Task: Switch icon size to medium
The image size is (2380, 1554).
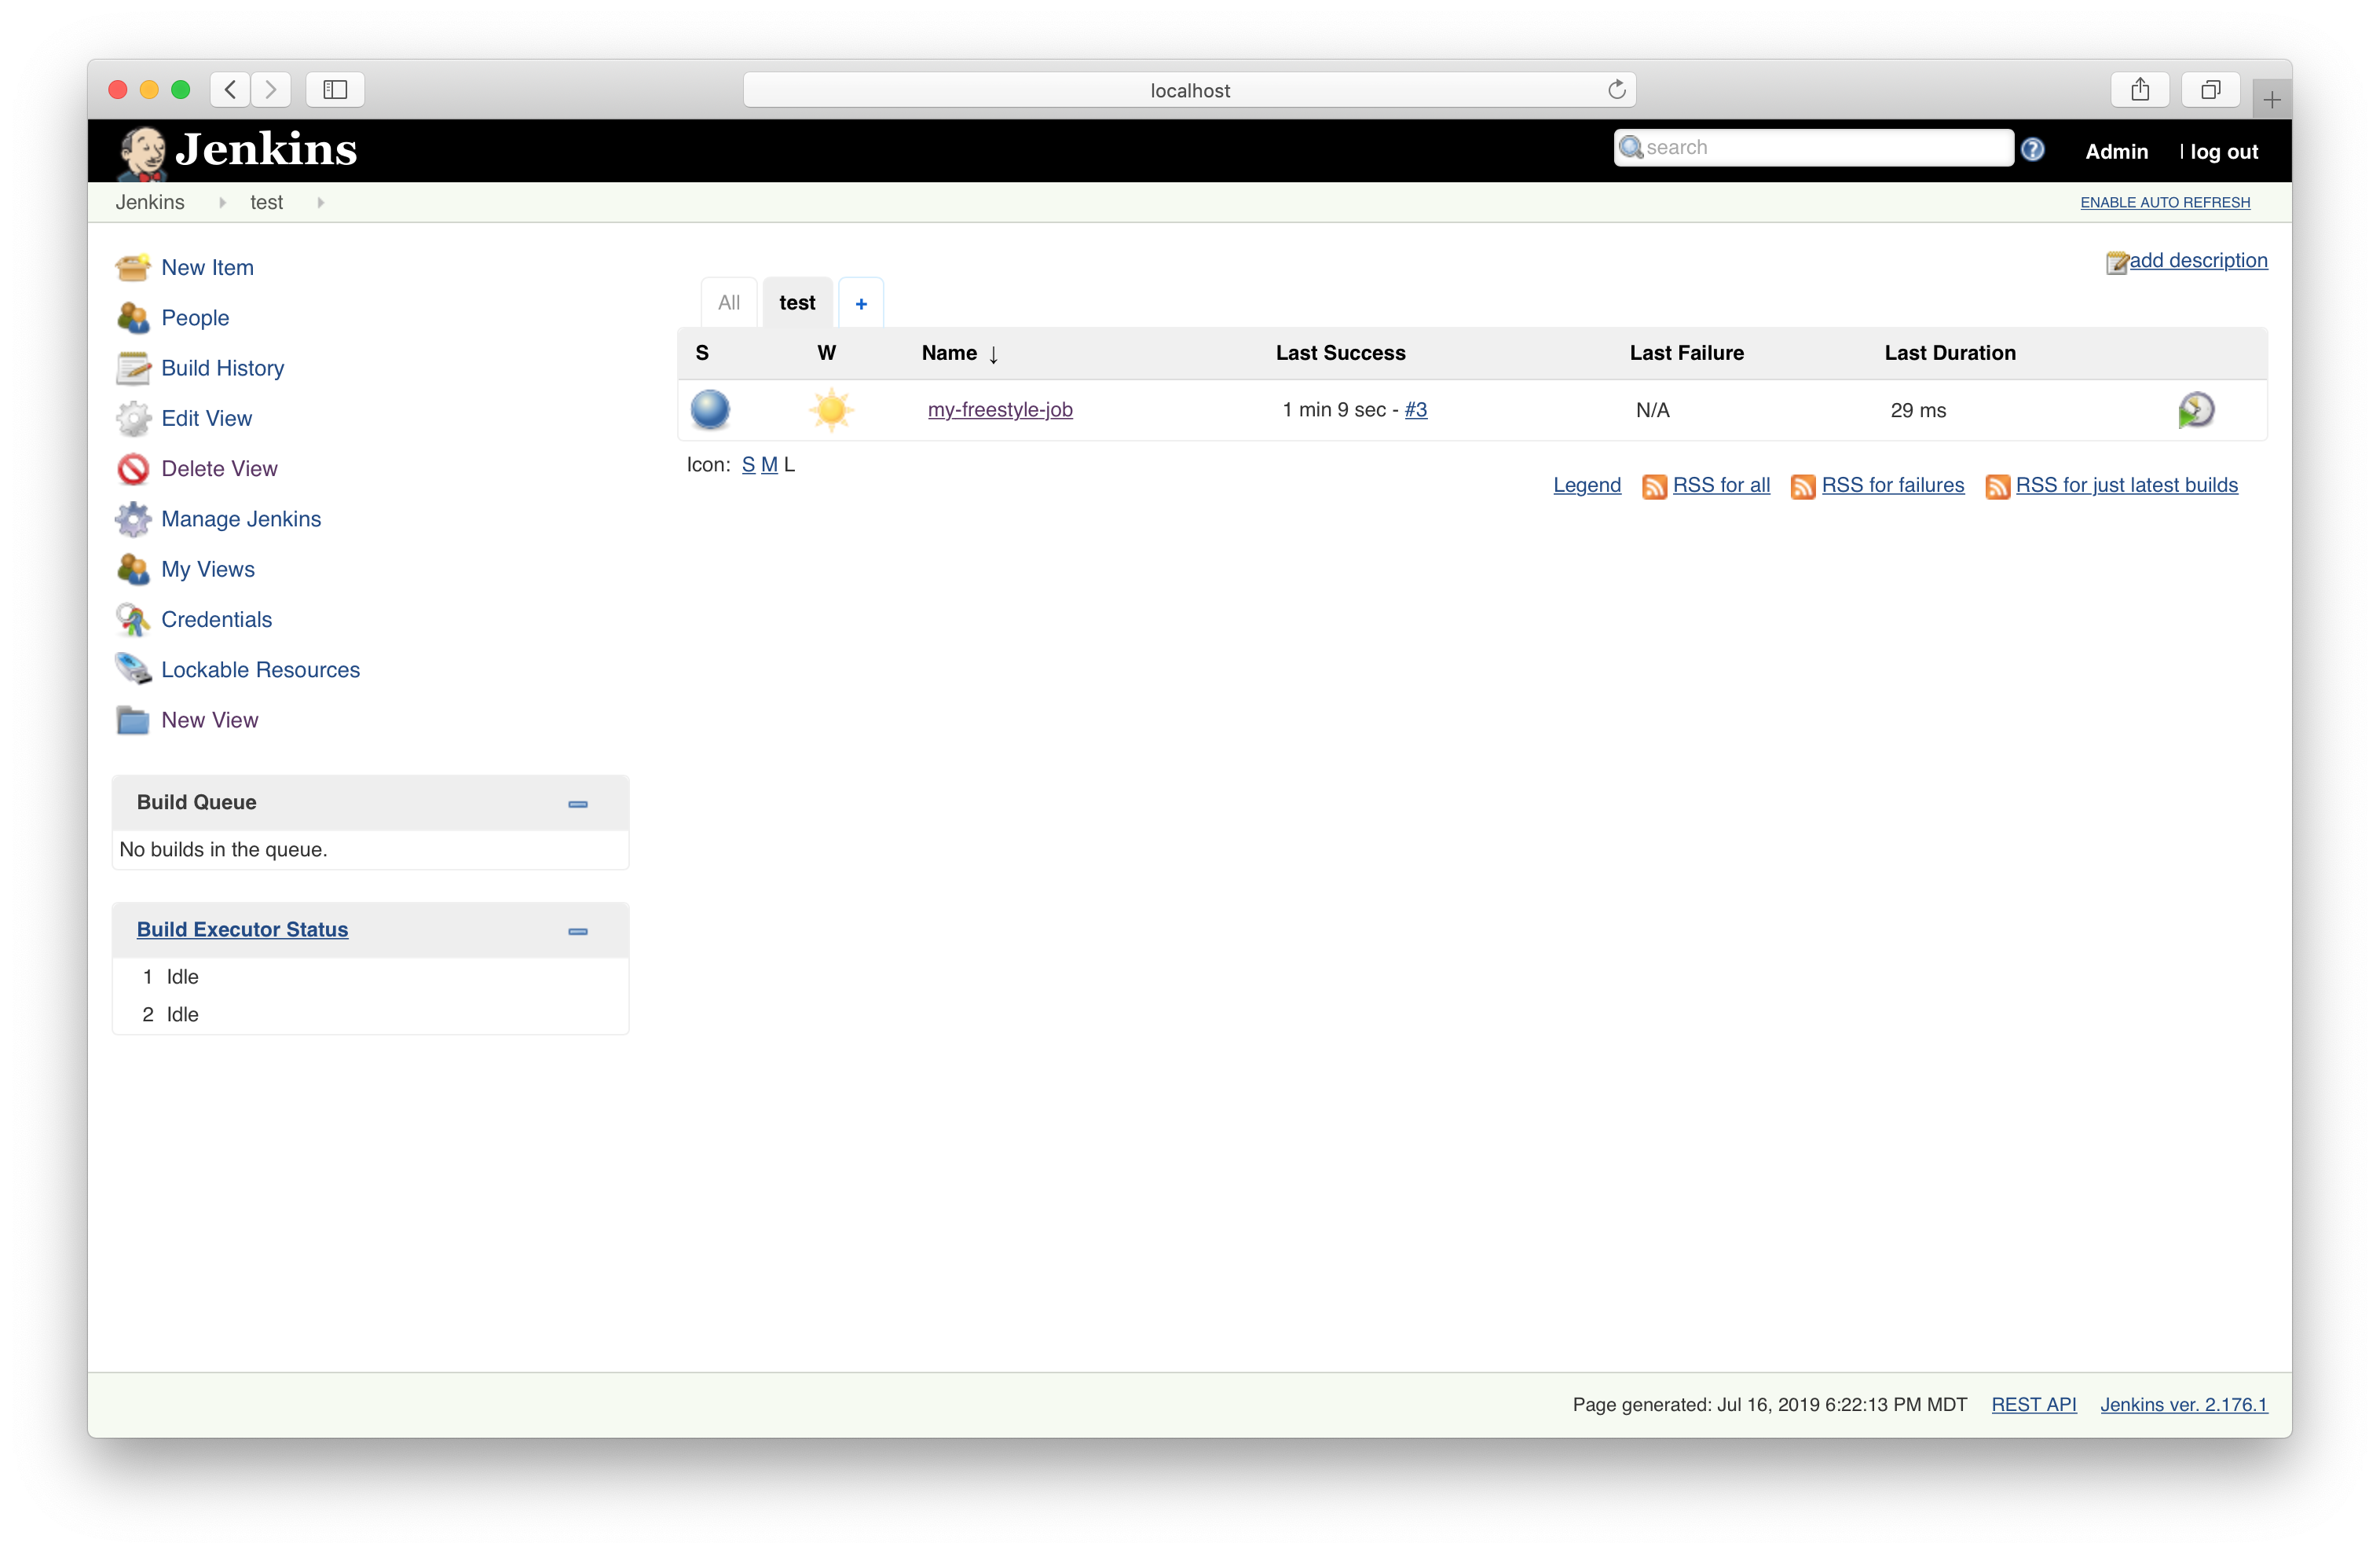Action: 768,465
